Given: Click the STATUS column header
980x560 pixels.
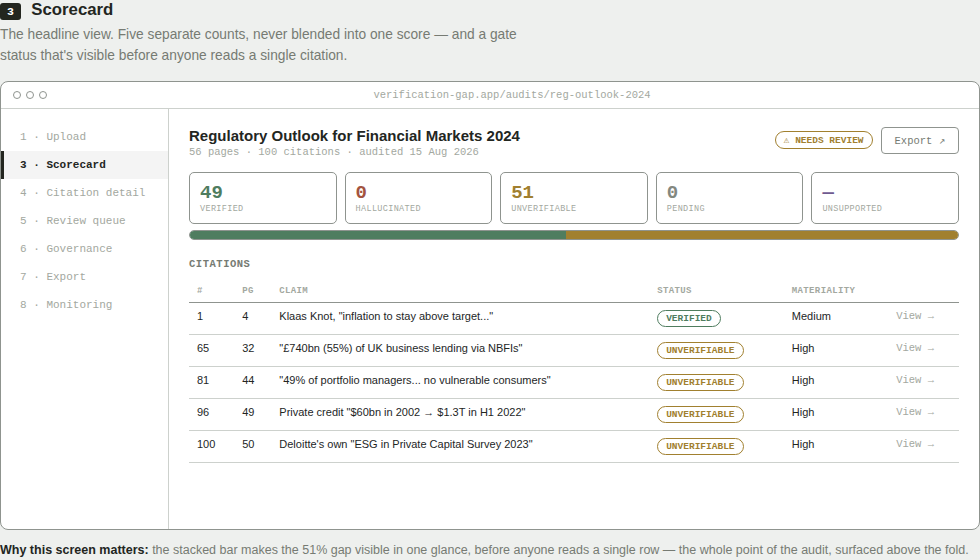Looking at the screenshot, I should (x=674, y=290).
